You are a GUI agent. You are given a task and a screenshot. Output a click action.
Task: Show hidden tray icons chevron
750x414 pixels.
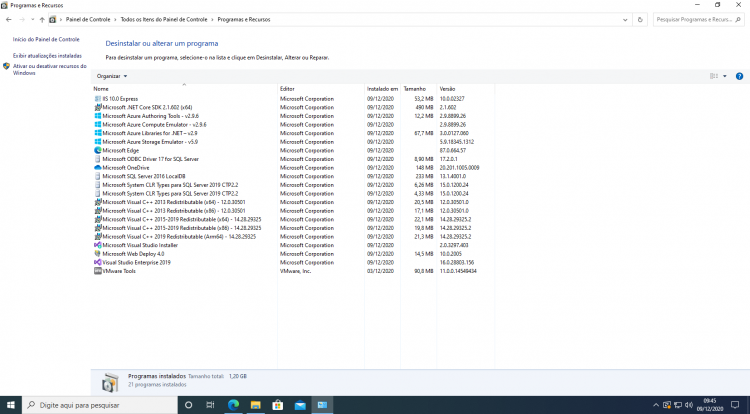click(x=656, y=405)
